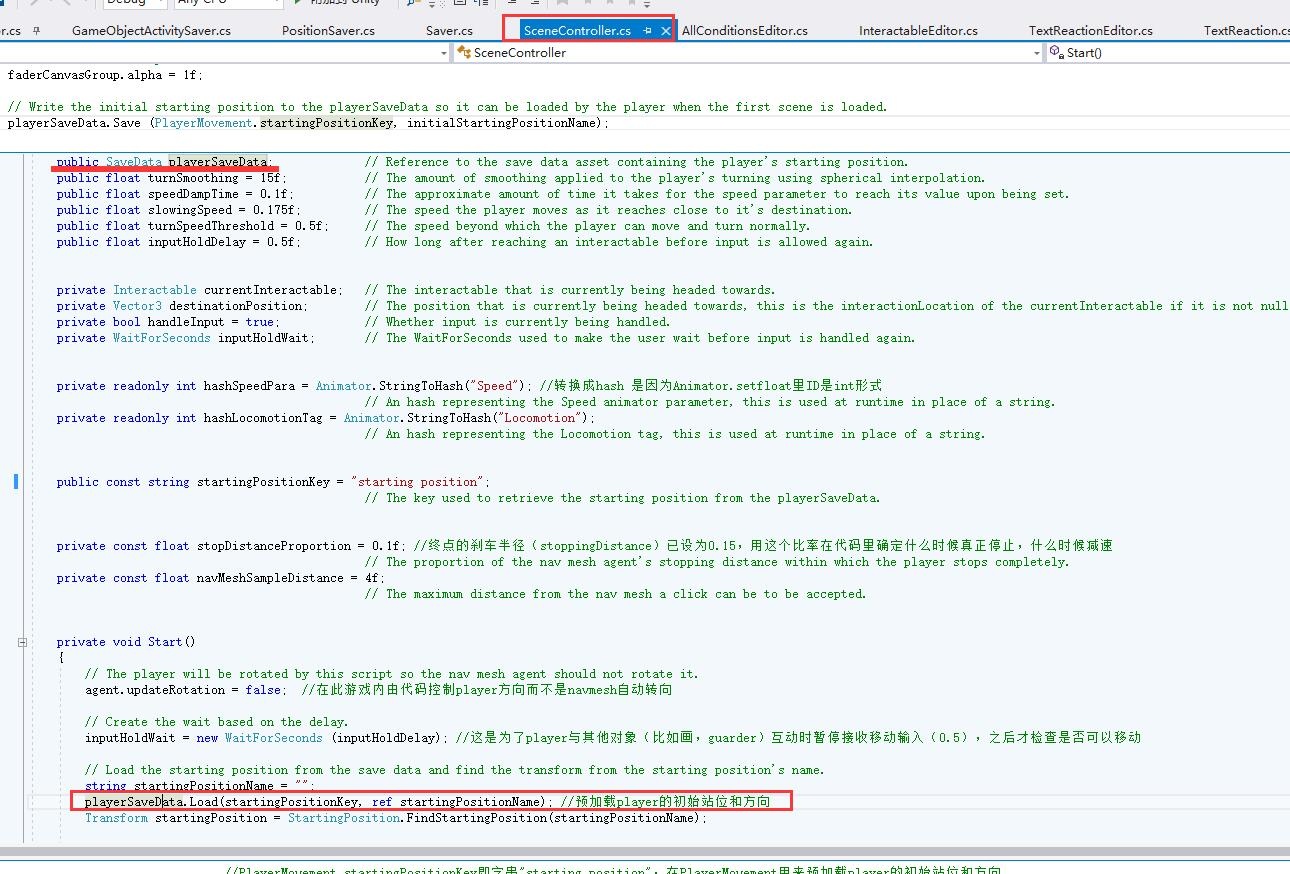Click the startingPositionKey constant declaration
The height and width of the screenshot is (874, 1290).
click(x=263, y=482)
